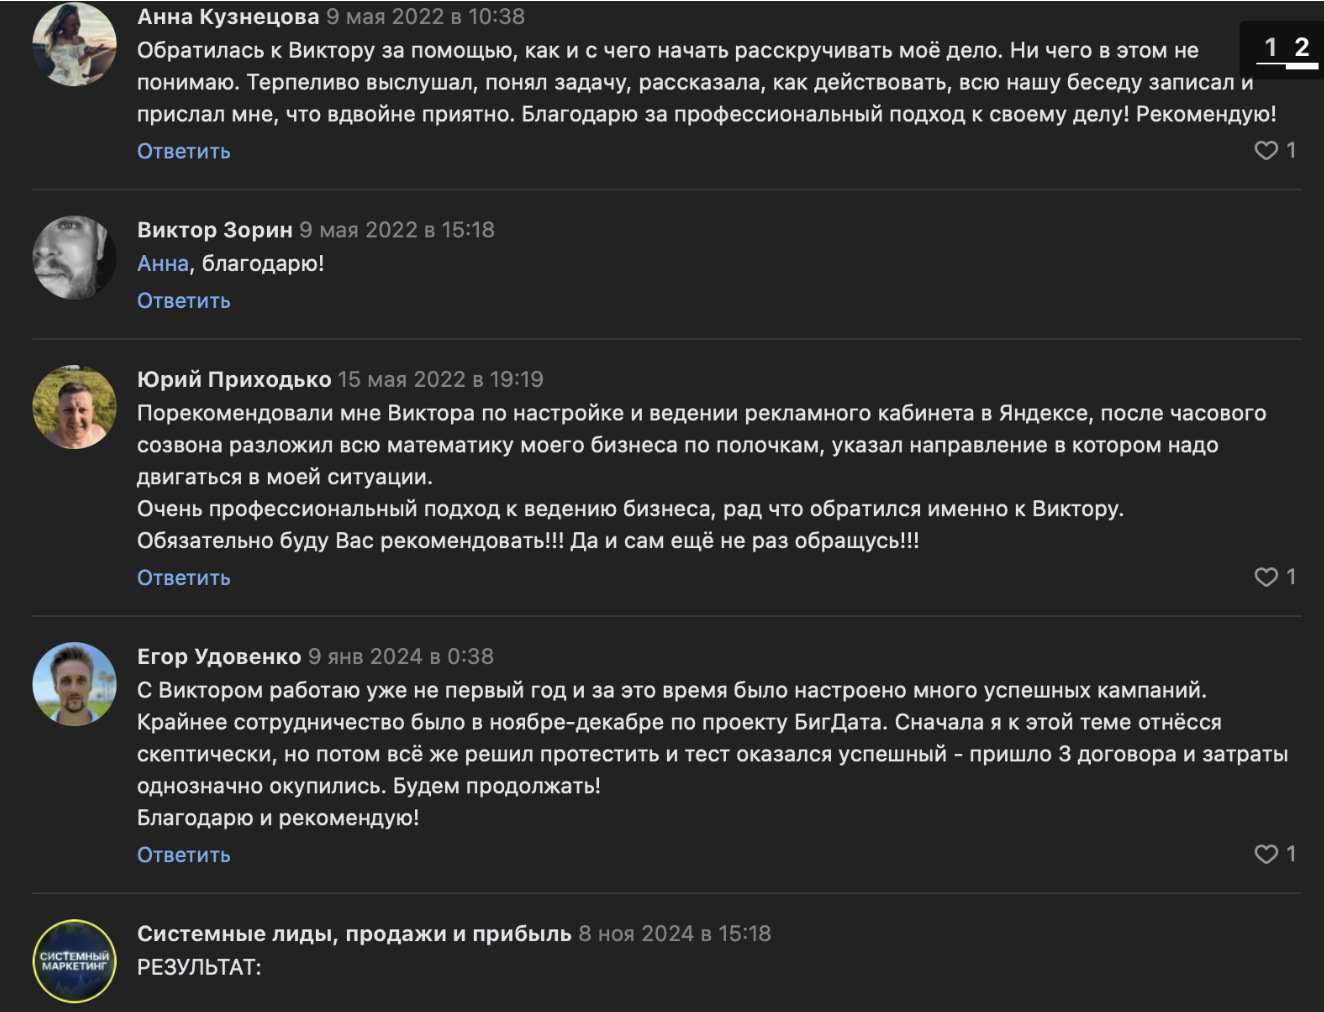Open Егор Удовенко's avatar photo
The height and width of the screenshot is (1012, 1324).
click(x=75, y=684)
